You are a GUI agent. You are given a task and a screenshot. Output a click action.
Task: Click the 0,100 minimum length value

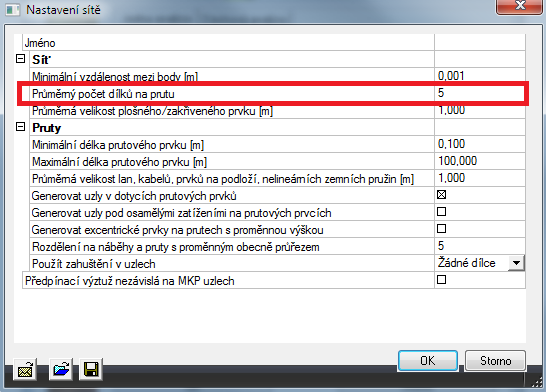(451, 144)
